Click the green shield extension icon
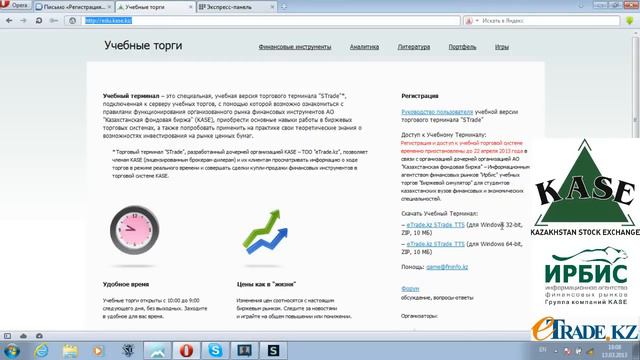Screen dimensions: 640x360 tap(630, 20)
